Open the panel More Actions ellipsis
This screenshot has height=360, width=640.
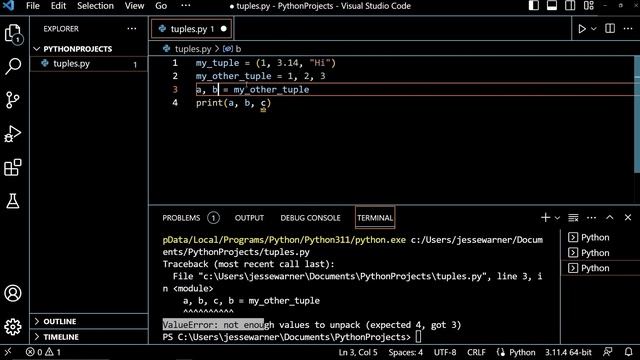tap(591, 218)
